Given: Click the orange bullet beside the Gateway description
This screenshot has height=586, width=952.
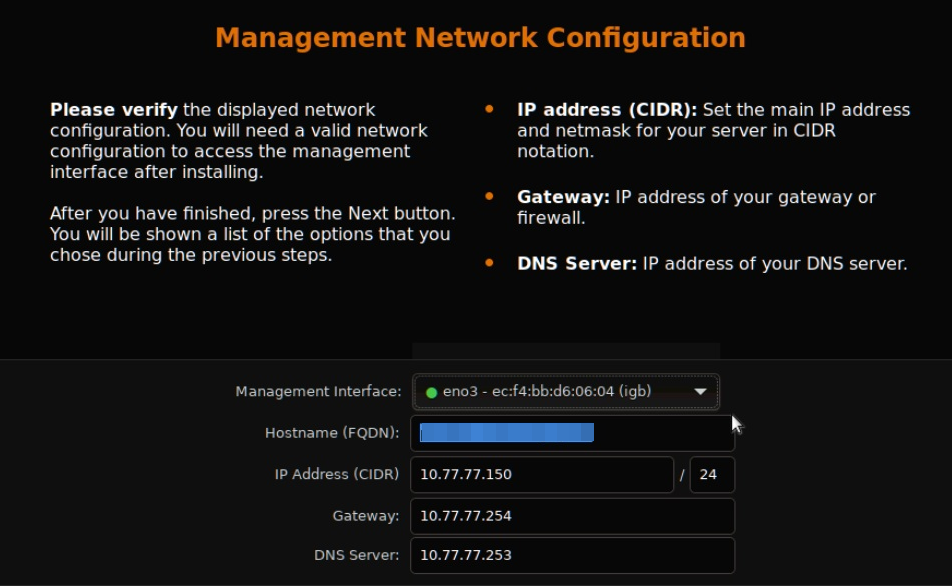Looking at the screenshot, I should tap(489, 196).
